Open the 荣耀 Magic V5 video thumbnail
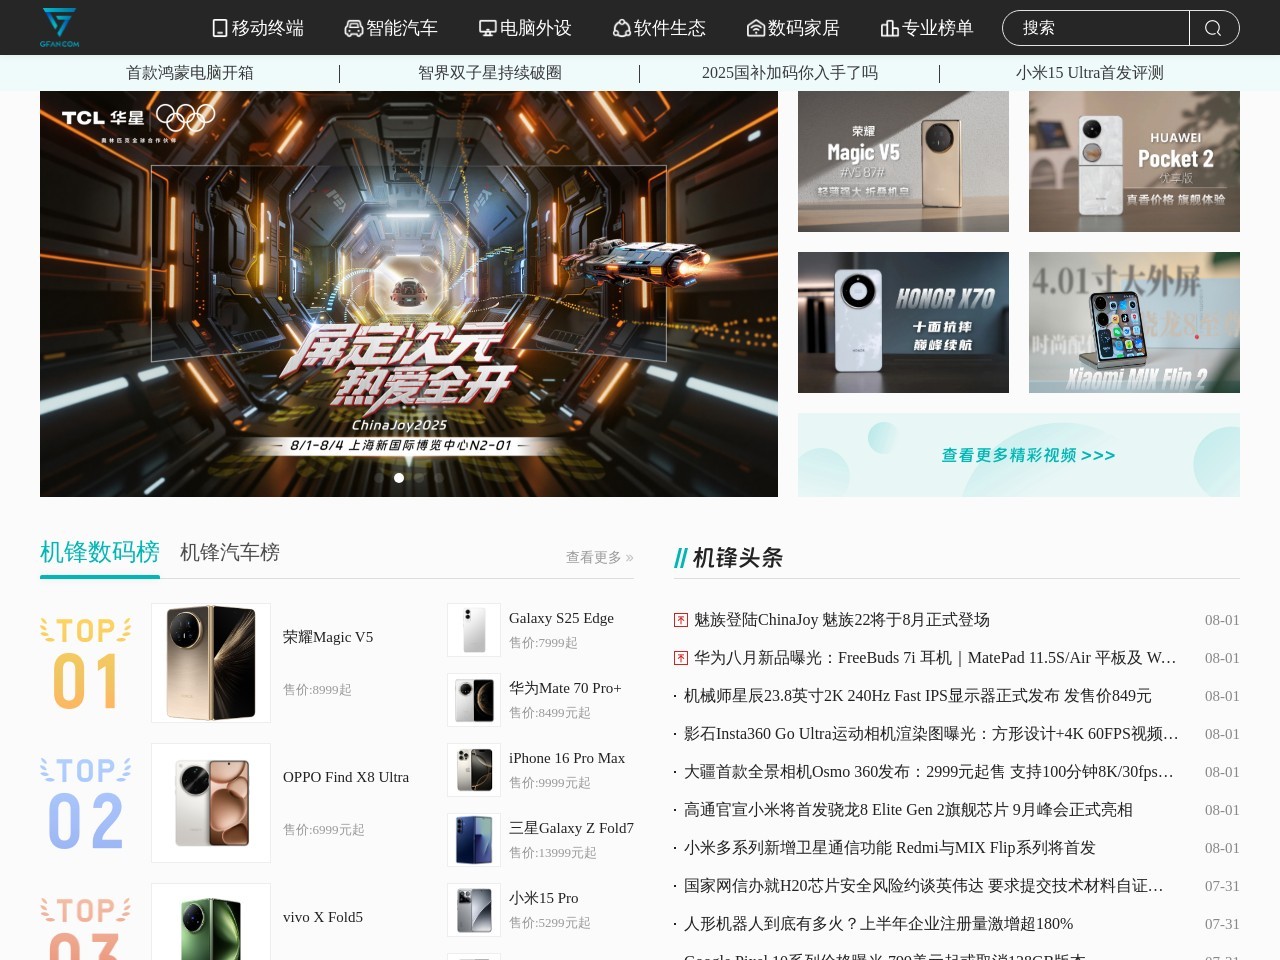 point(903,162)
